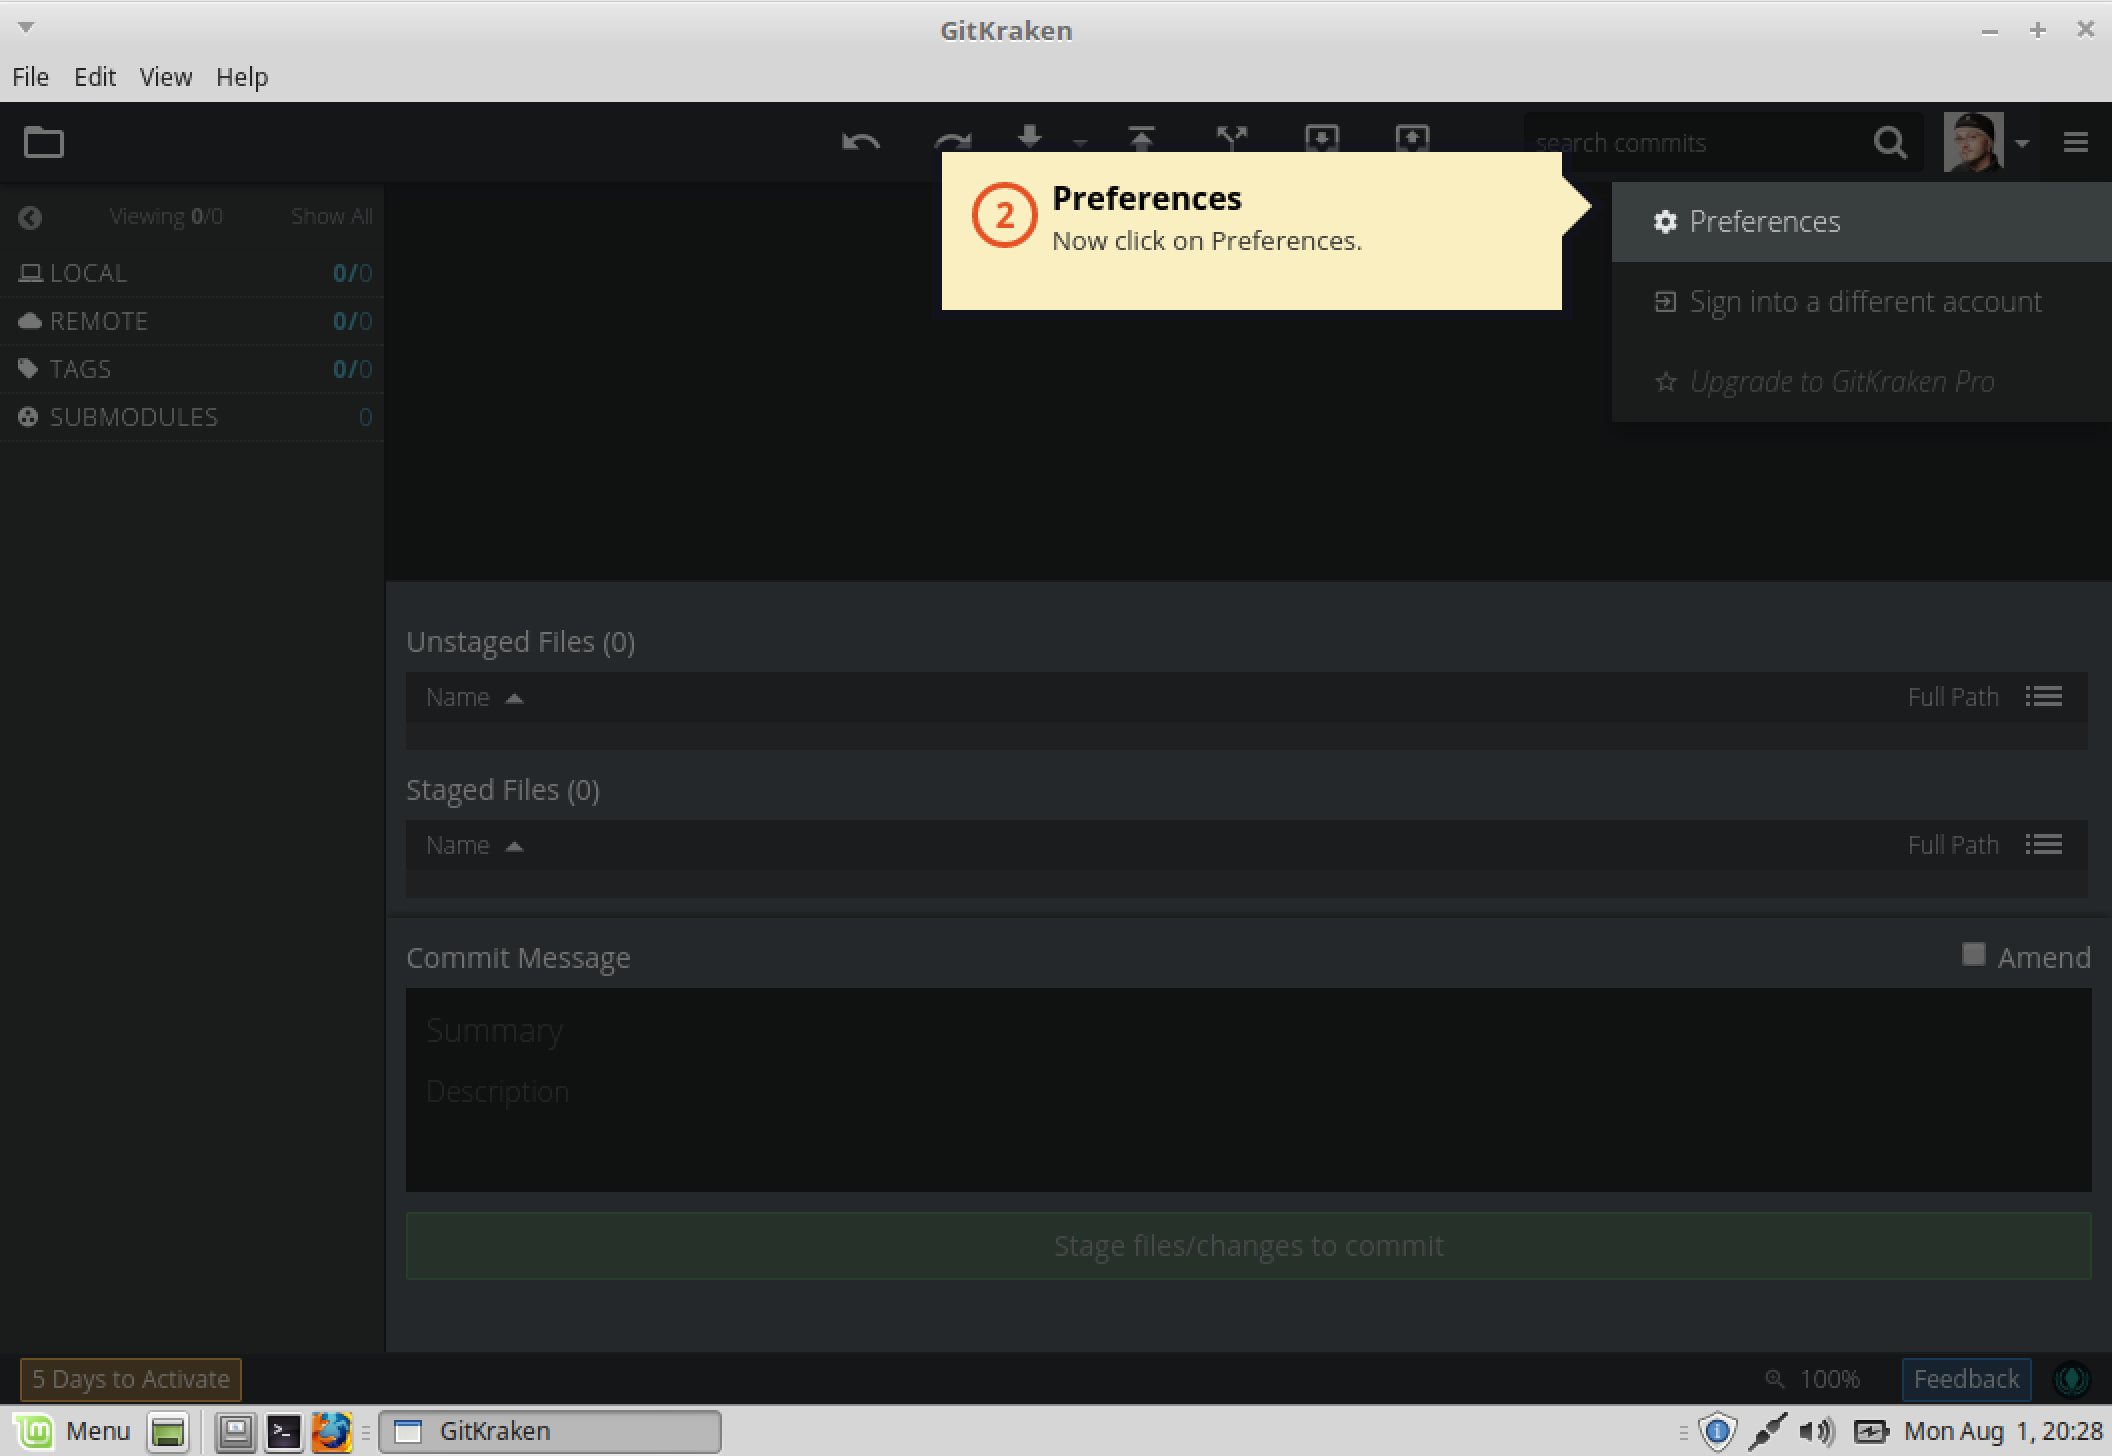The image size is (2112, 1456).
Task: Click the Staged Files (0) heading
Action: pyautogui.click(x=502, y=790)
